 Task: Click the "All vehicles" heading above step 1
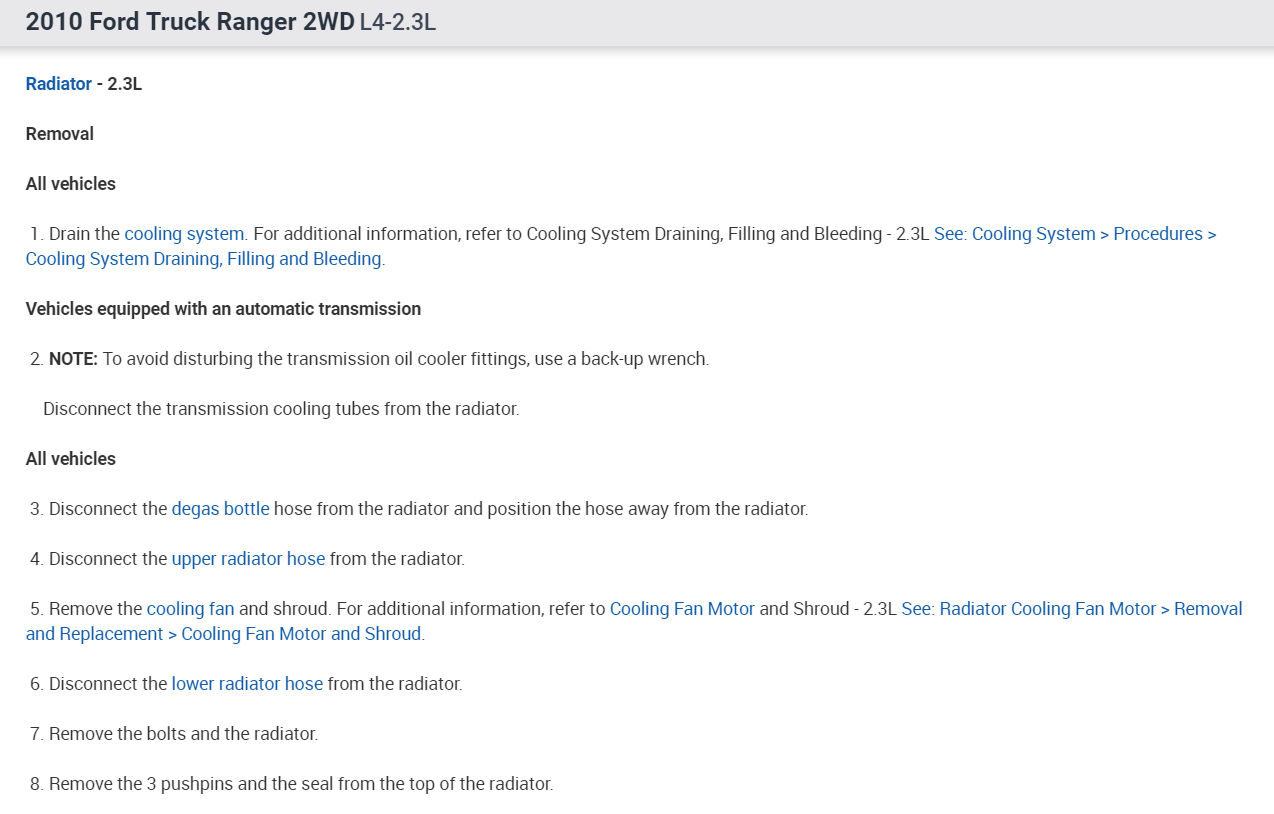coord(71,184)
